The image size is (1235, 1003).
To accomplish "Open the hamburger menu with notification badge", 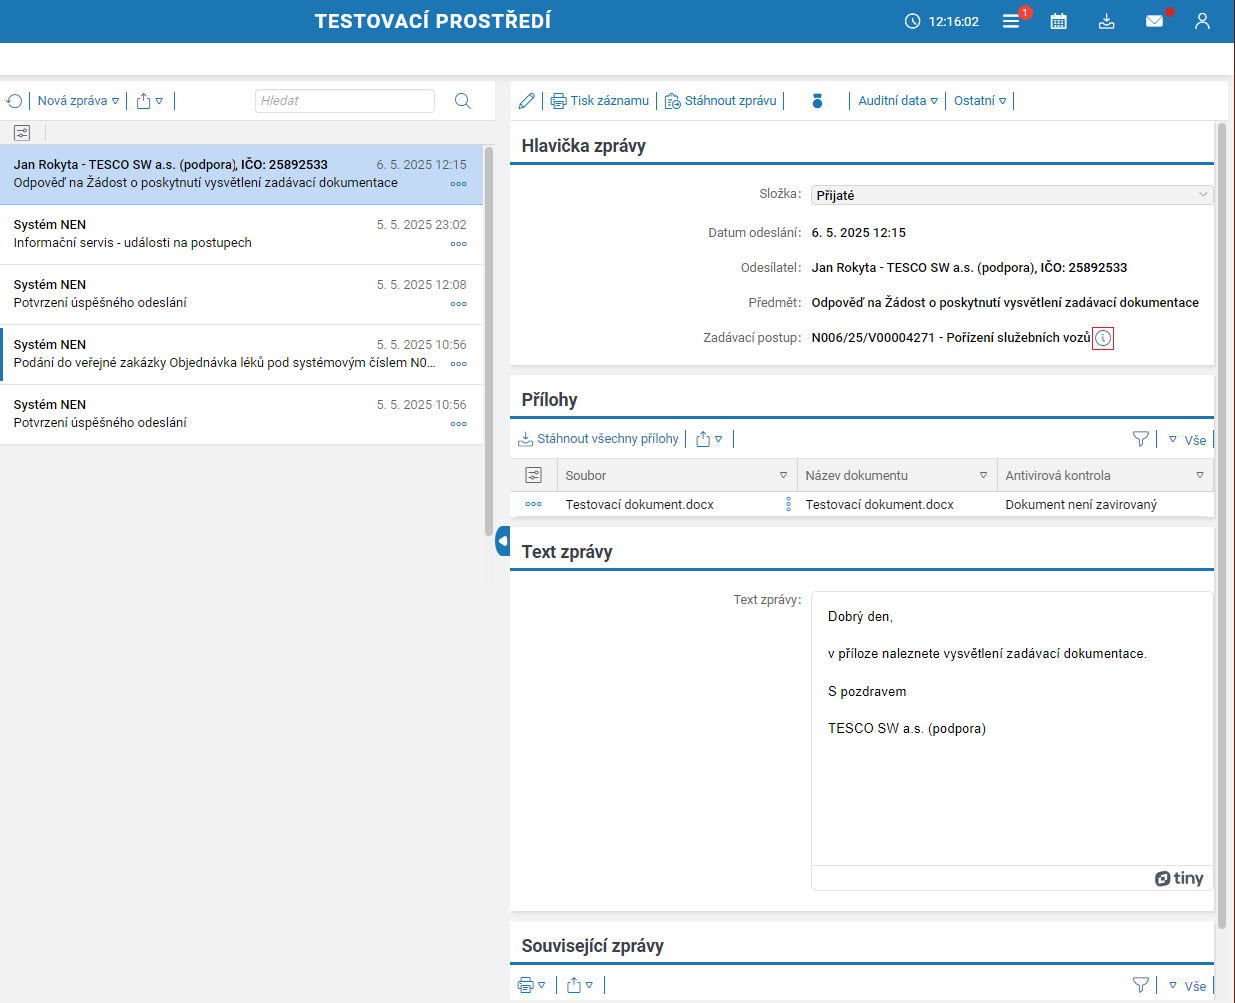I will [1011, 21].
